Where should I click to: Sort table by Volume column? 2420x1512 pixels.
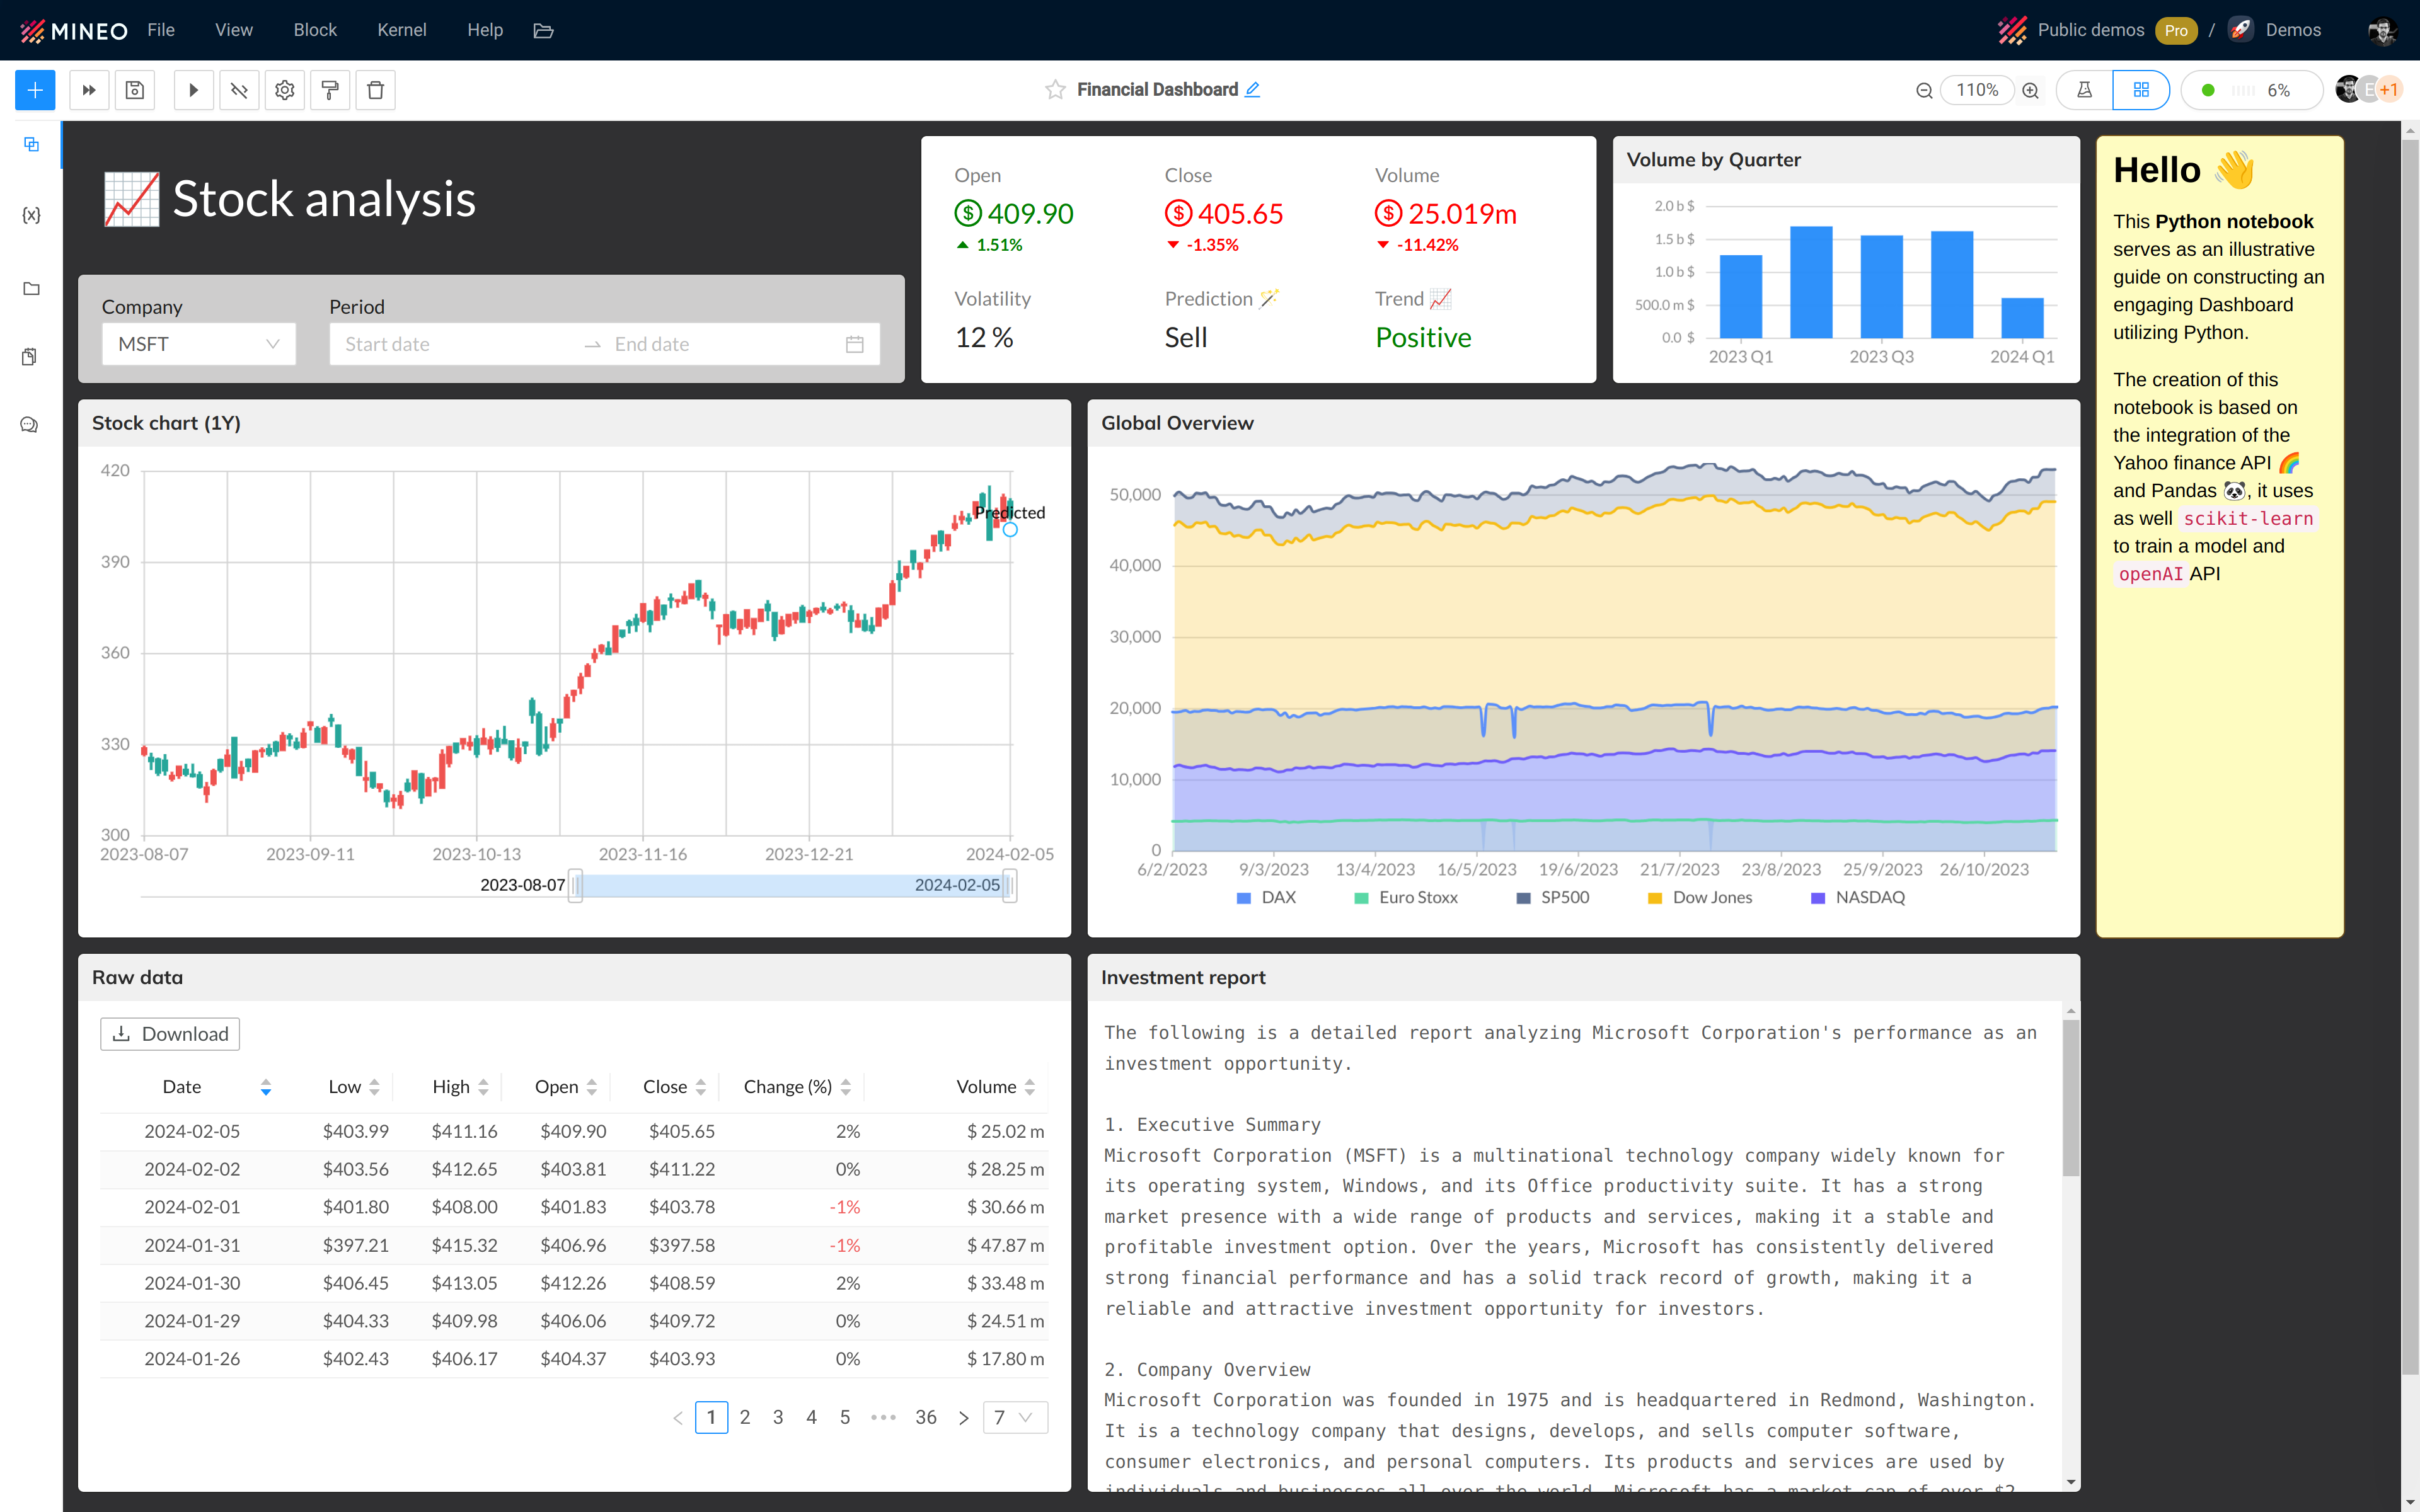1030,1087
